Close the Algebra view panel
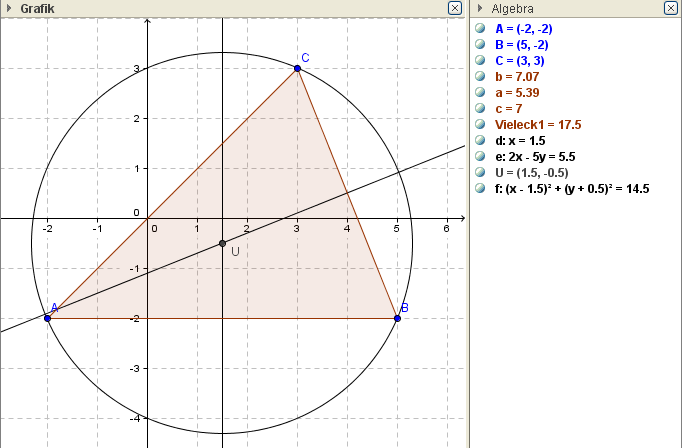682x448 pixels. click(x=671, y=8)
